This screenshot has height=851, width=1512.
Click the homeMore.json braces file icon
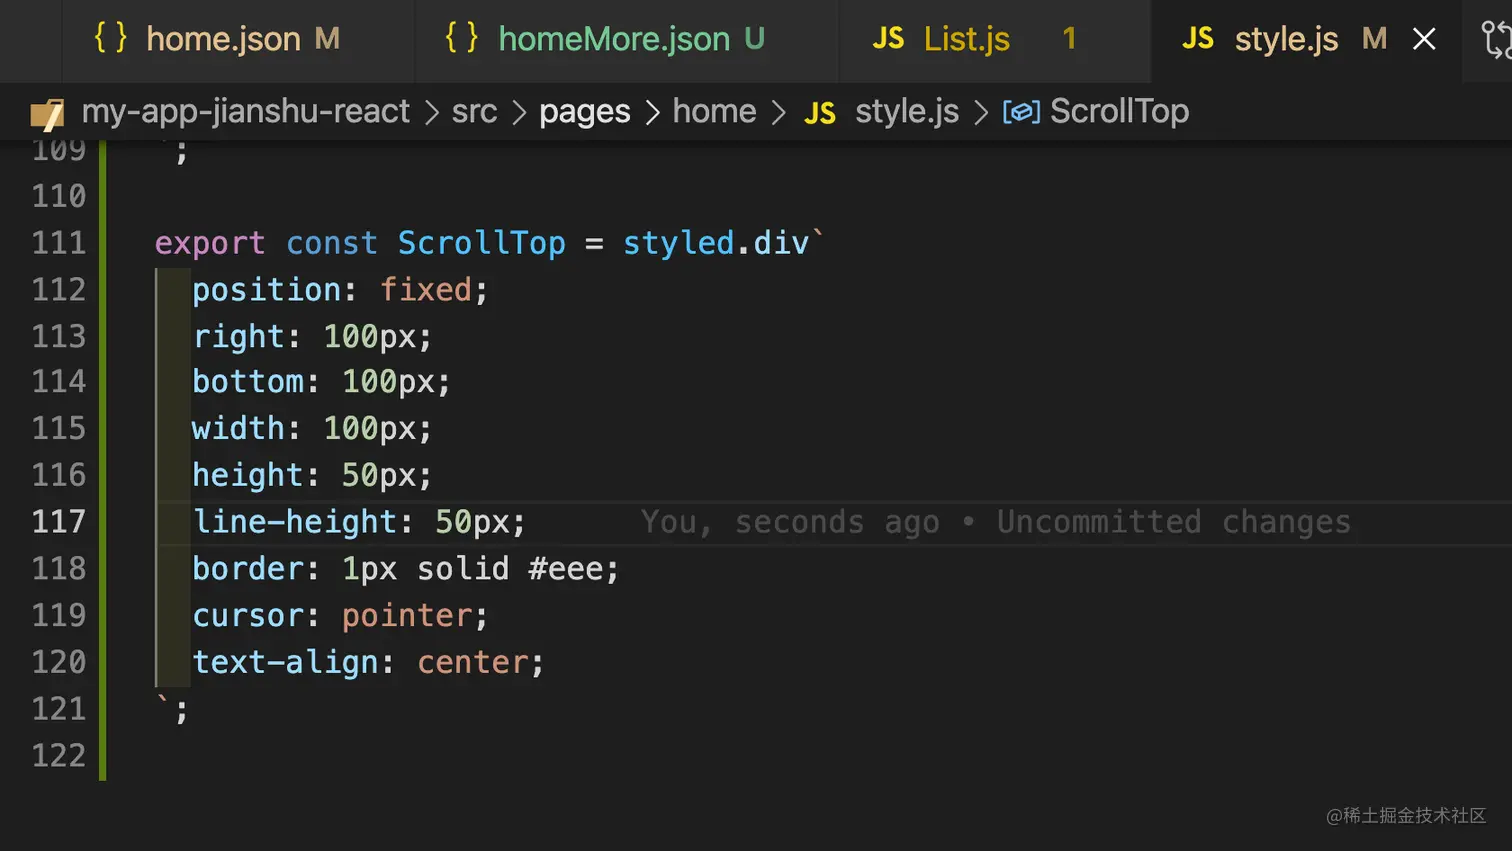point(462,38)
